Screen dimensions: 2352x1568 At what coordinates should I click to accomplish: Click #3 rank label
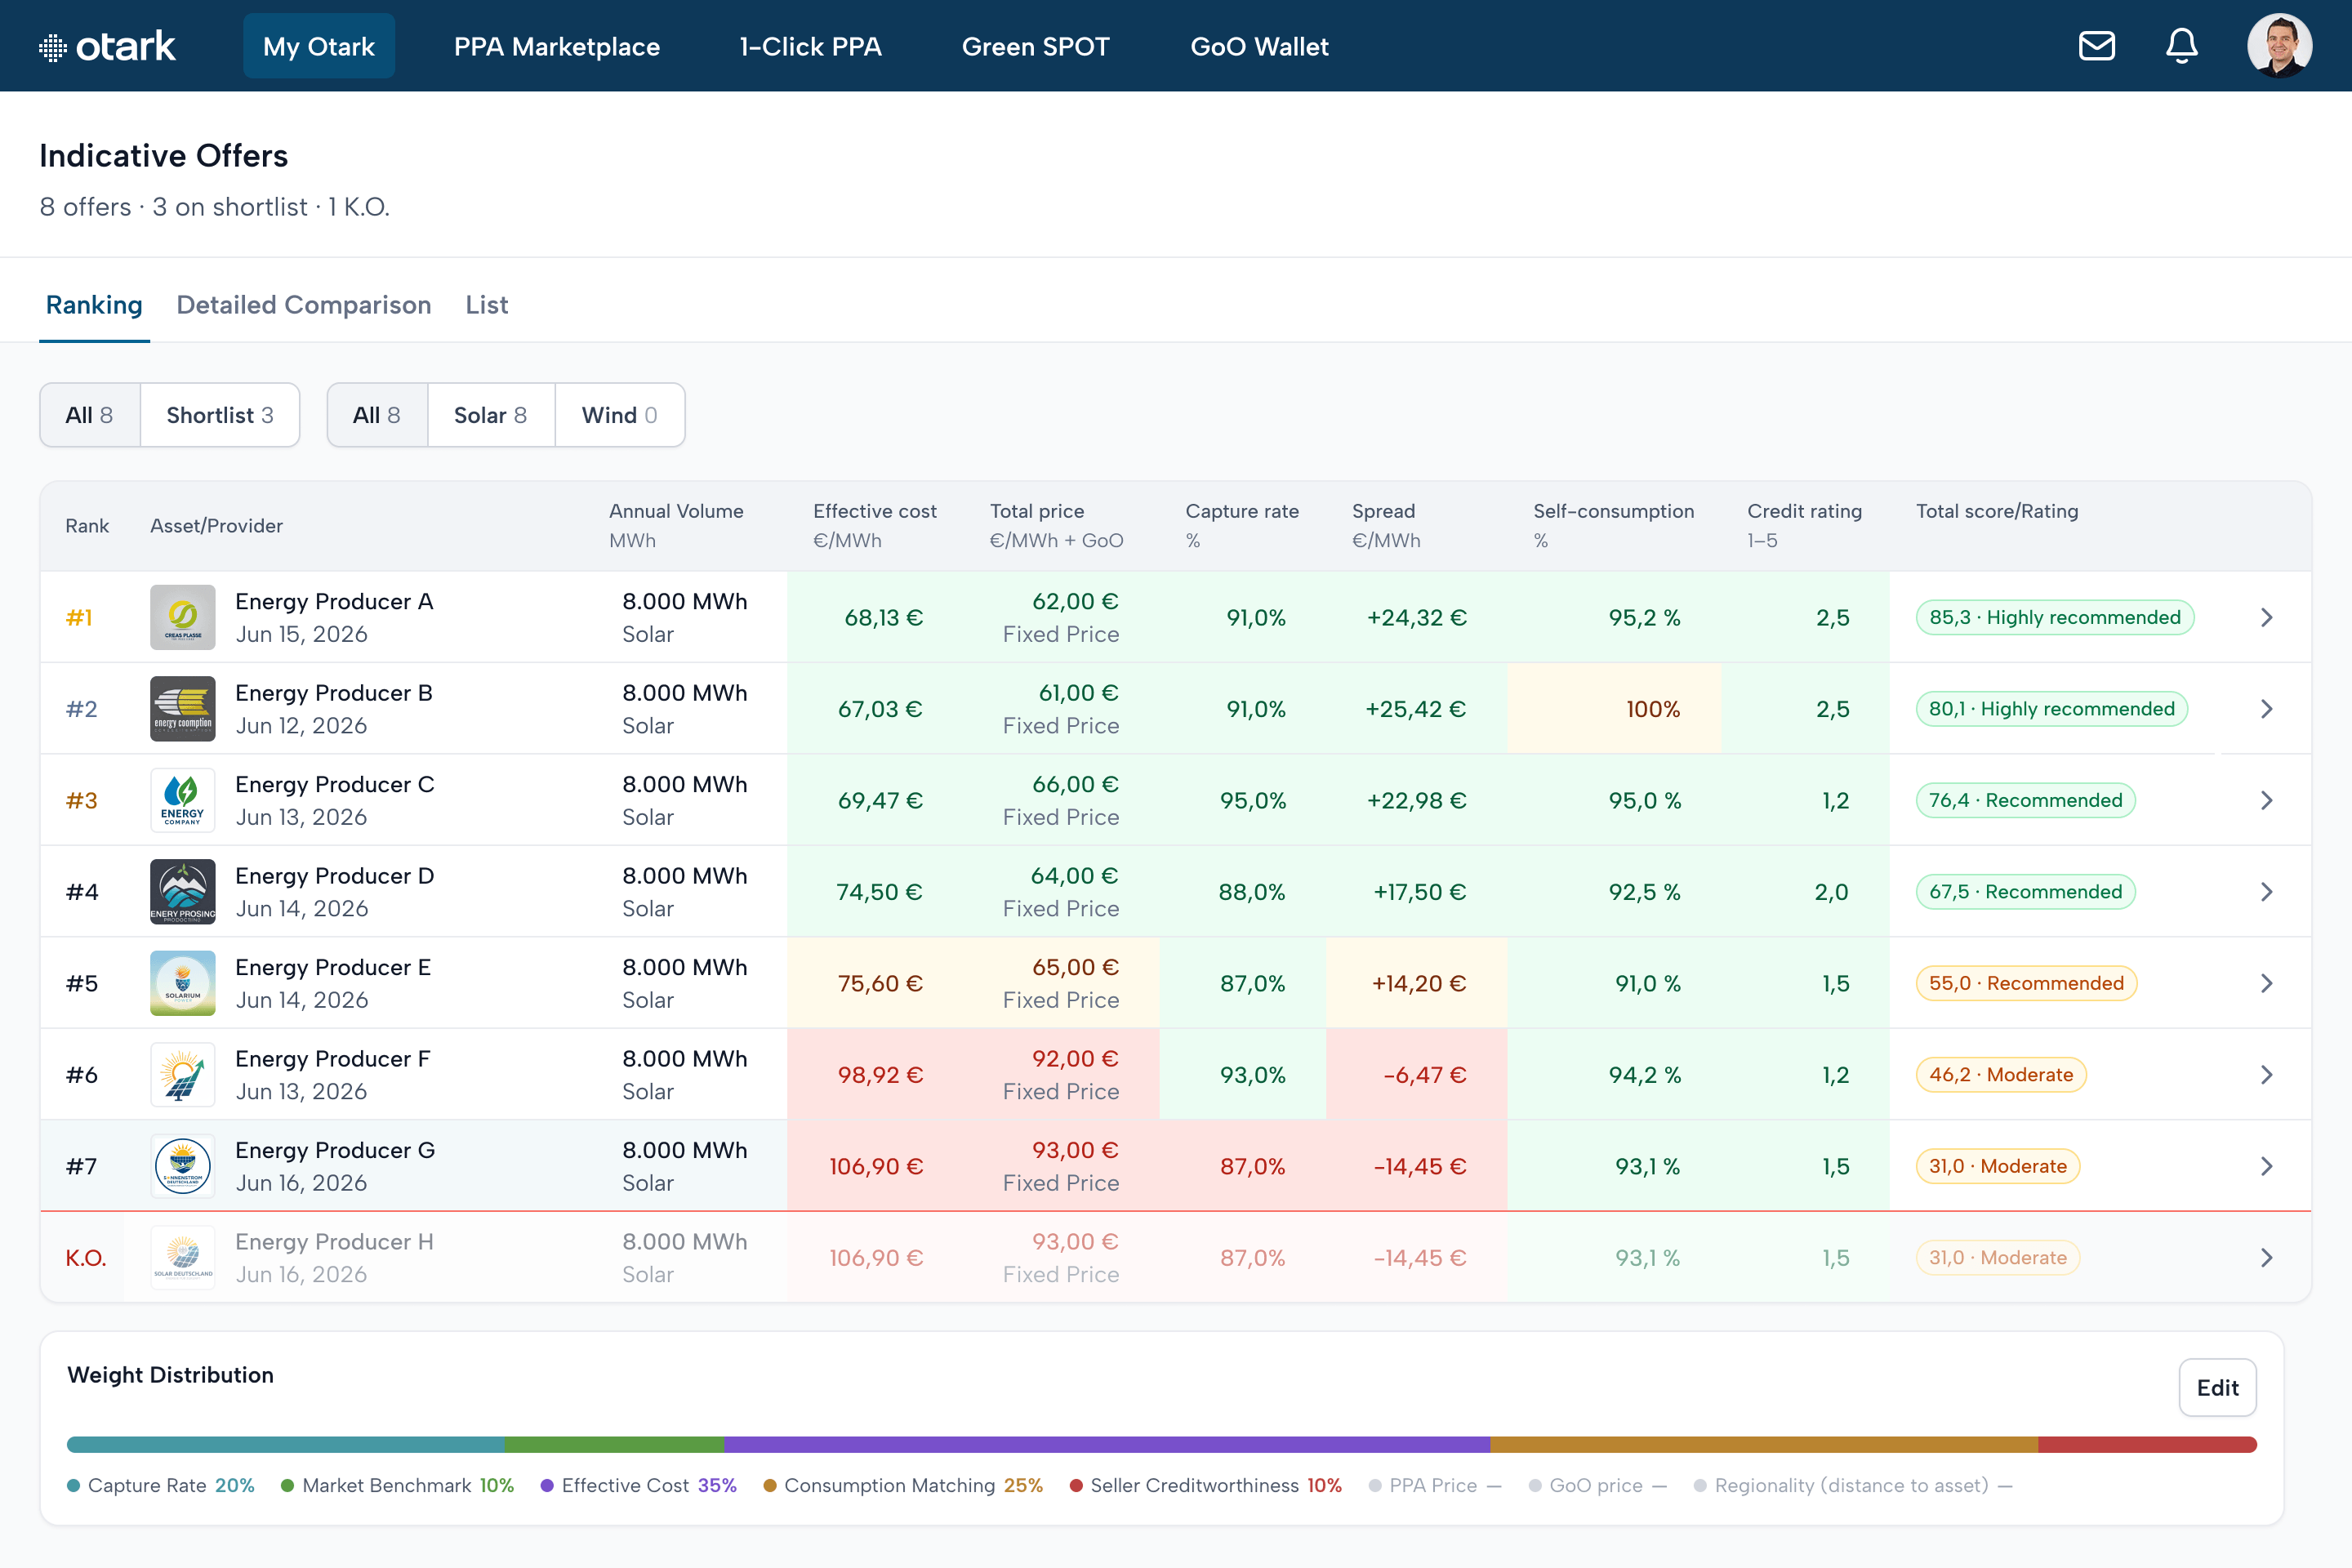coord(82,800)
